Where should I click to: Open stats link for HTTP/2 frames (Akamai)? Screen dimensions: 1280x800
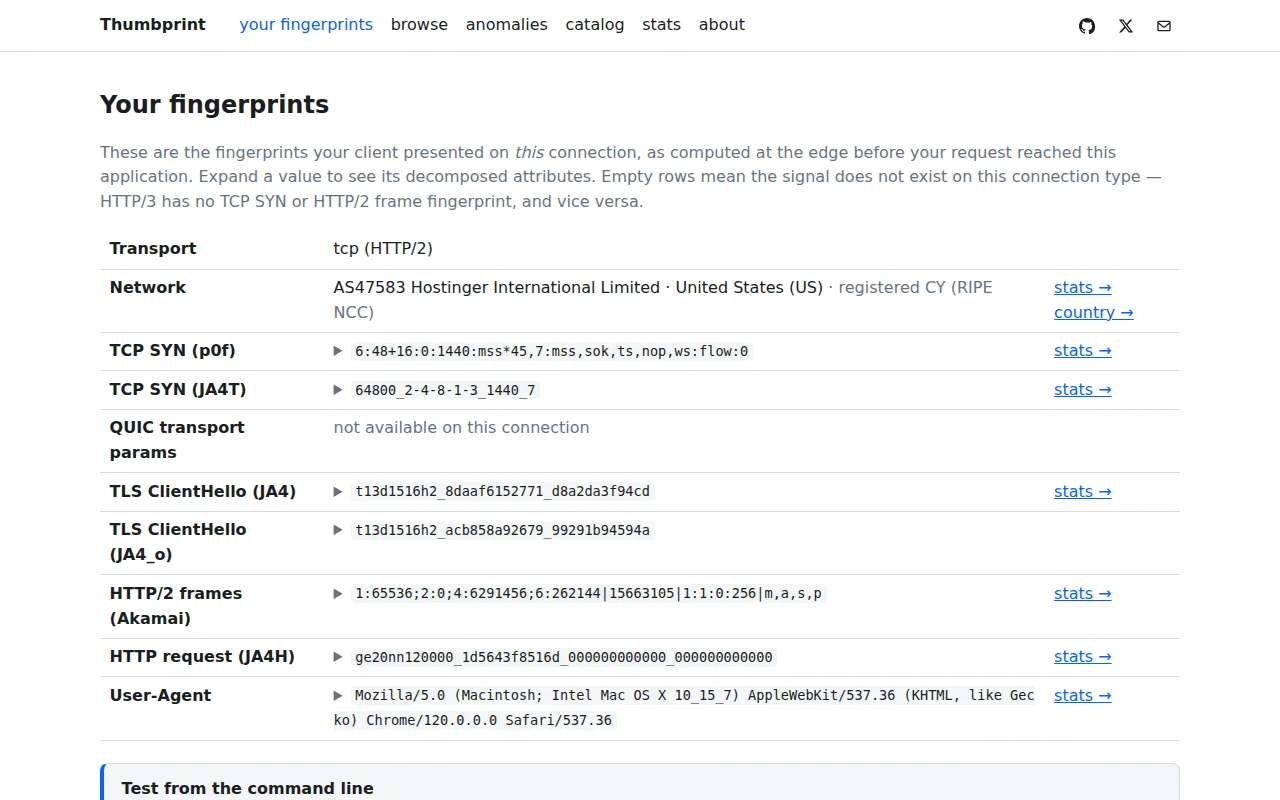(x=1083, y=593)
